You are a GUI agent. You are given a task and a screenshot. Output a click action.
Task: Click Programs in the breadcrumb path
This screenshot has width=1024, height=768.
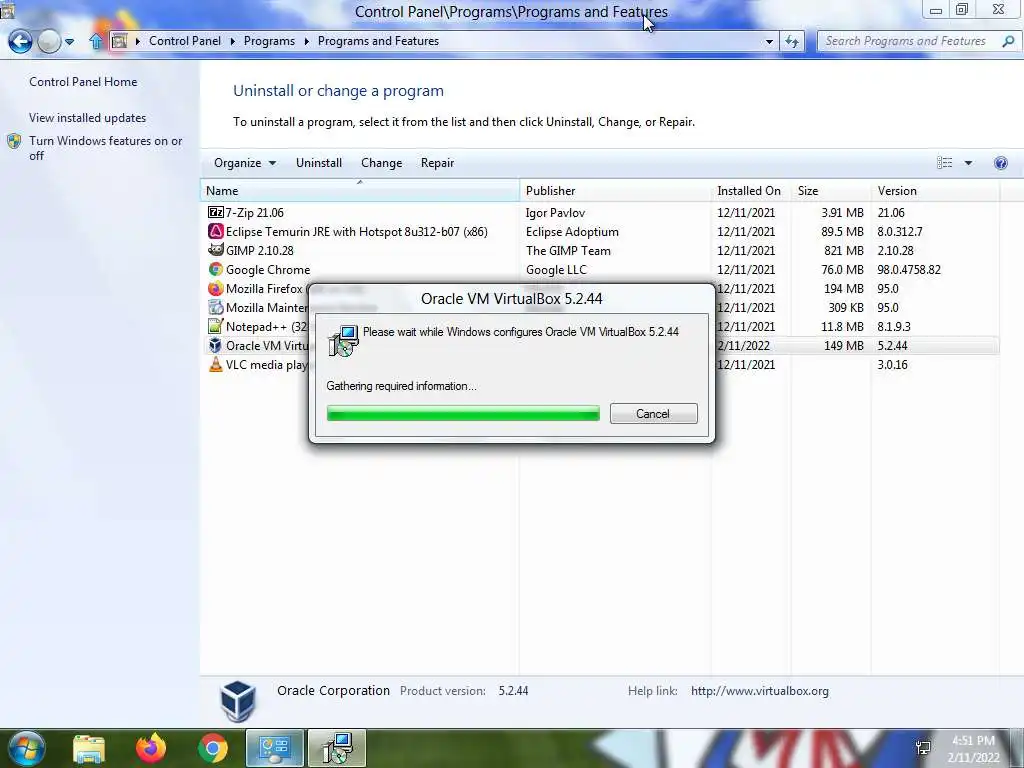(269, 40)
